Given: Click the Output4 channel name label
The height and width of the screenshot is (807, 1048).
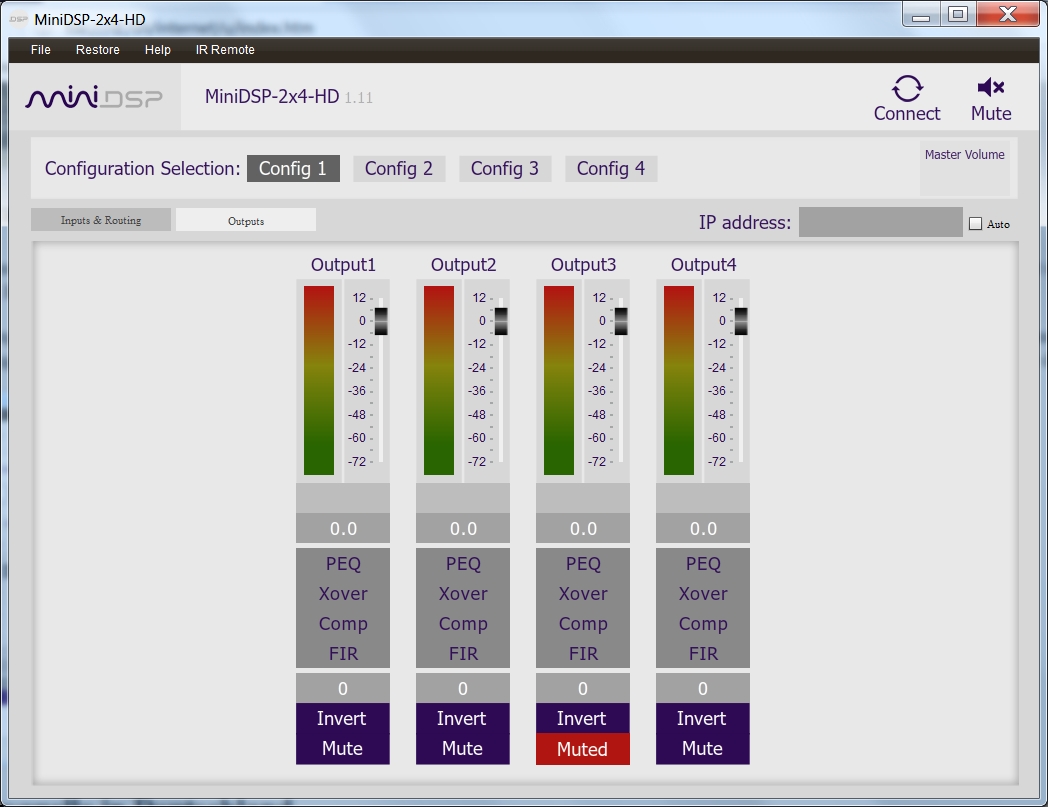Looking at the screenshot, I should click(703, 265).
